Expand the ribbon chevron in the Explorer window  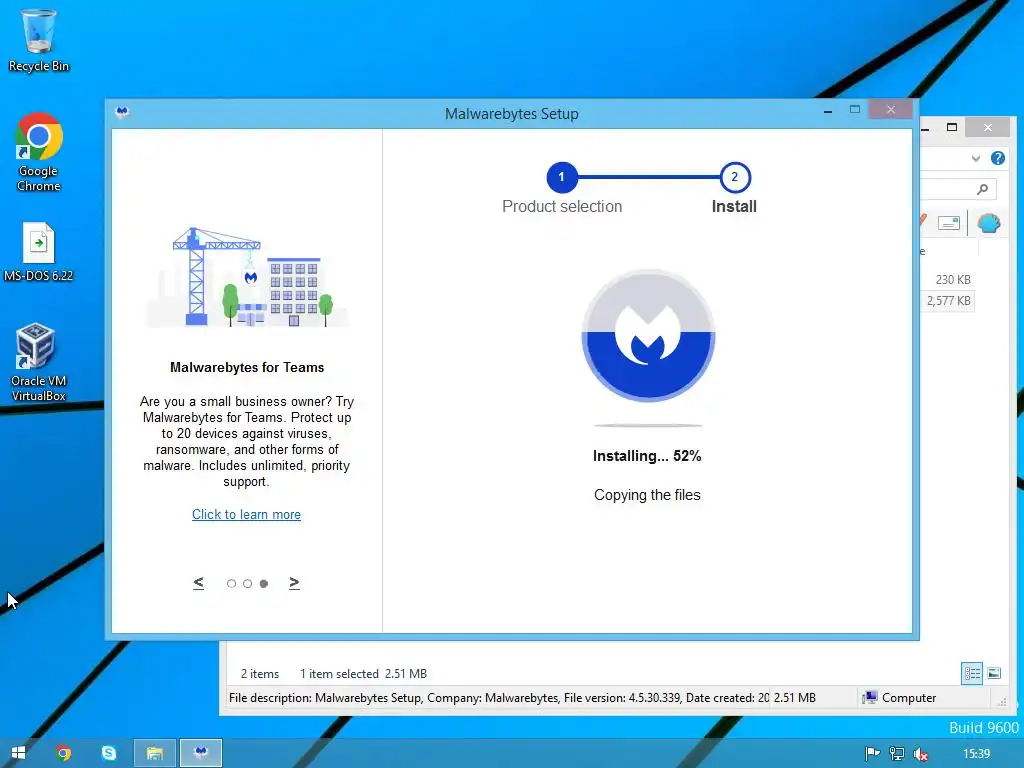pyautogui.click(x=976, y=158)
